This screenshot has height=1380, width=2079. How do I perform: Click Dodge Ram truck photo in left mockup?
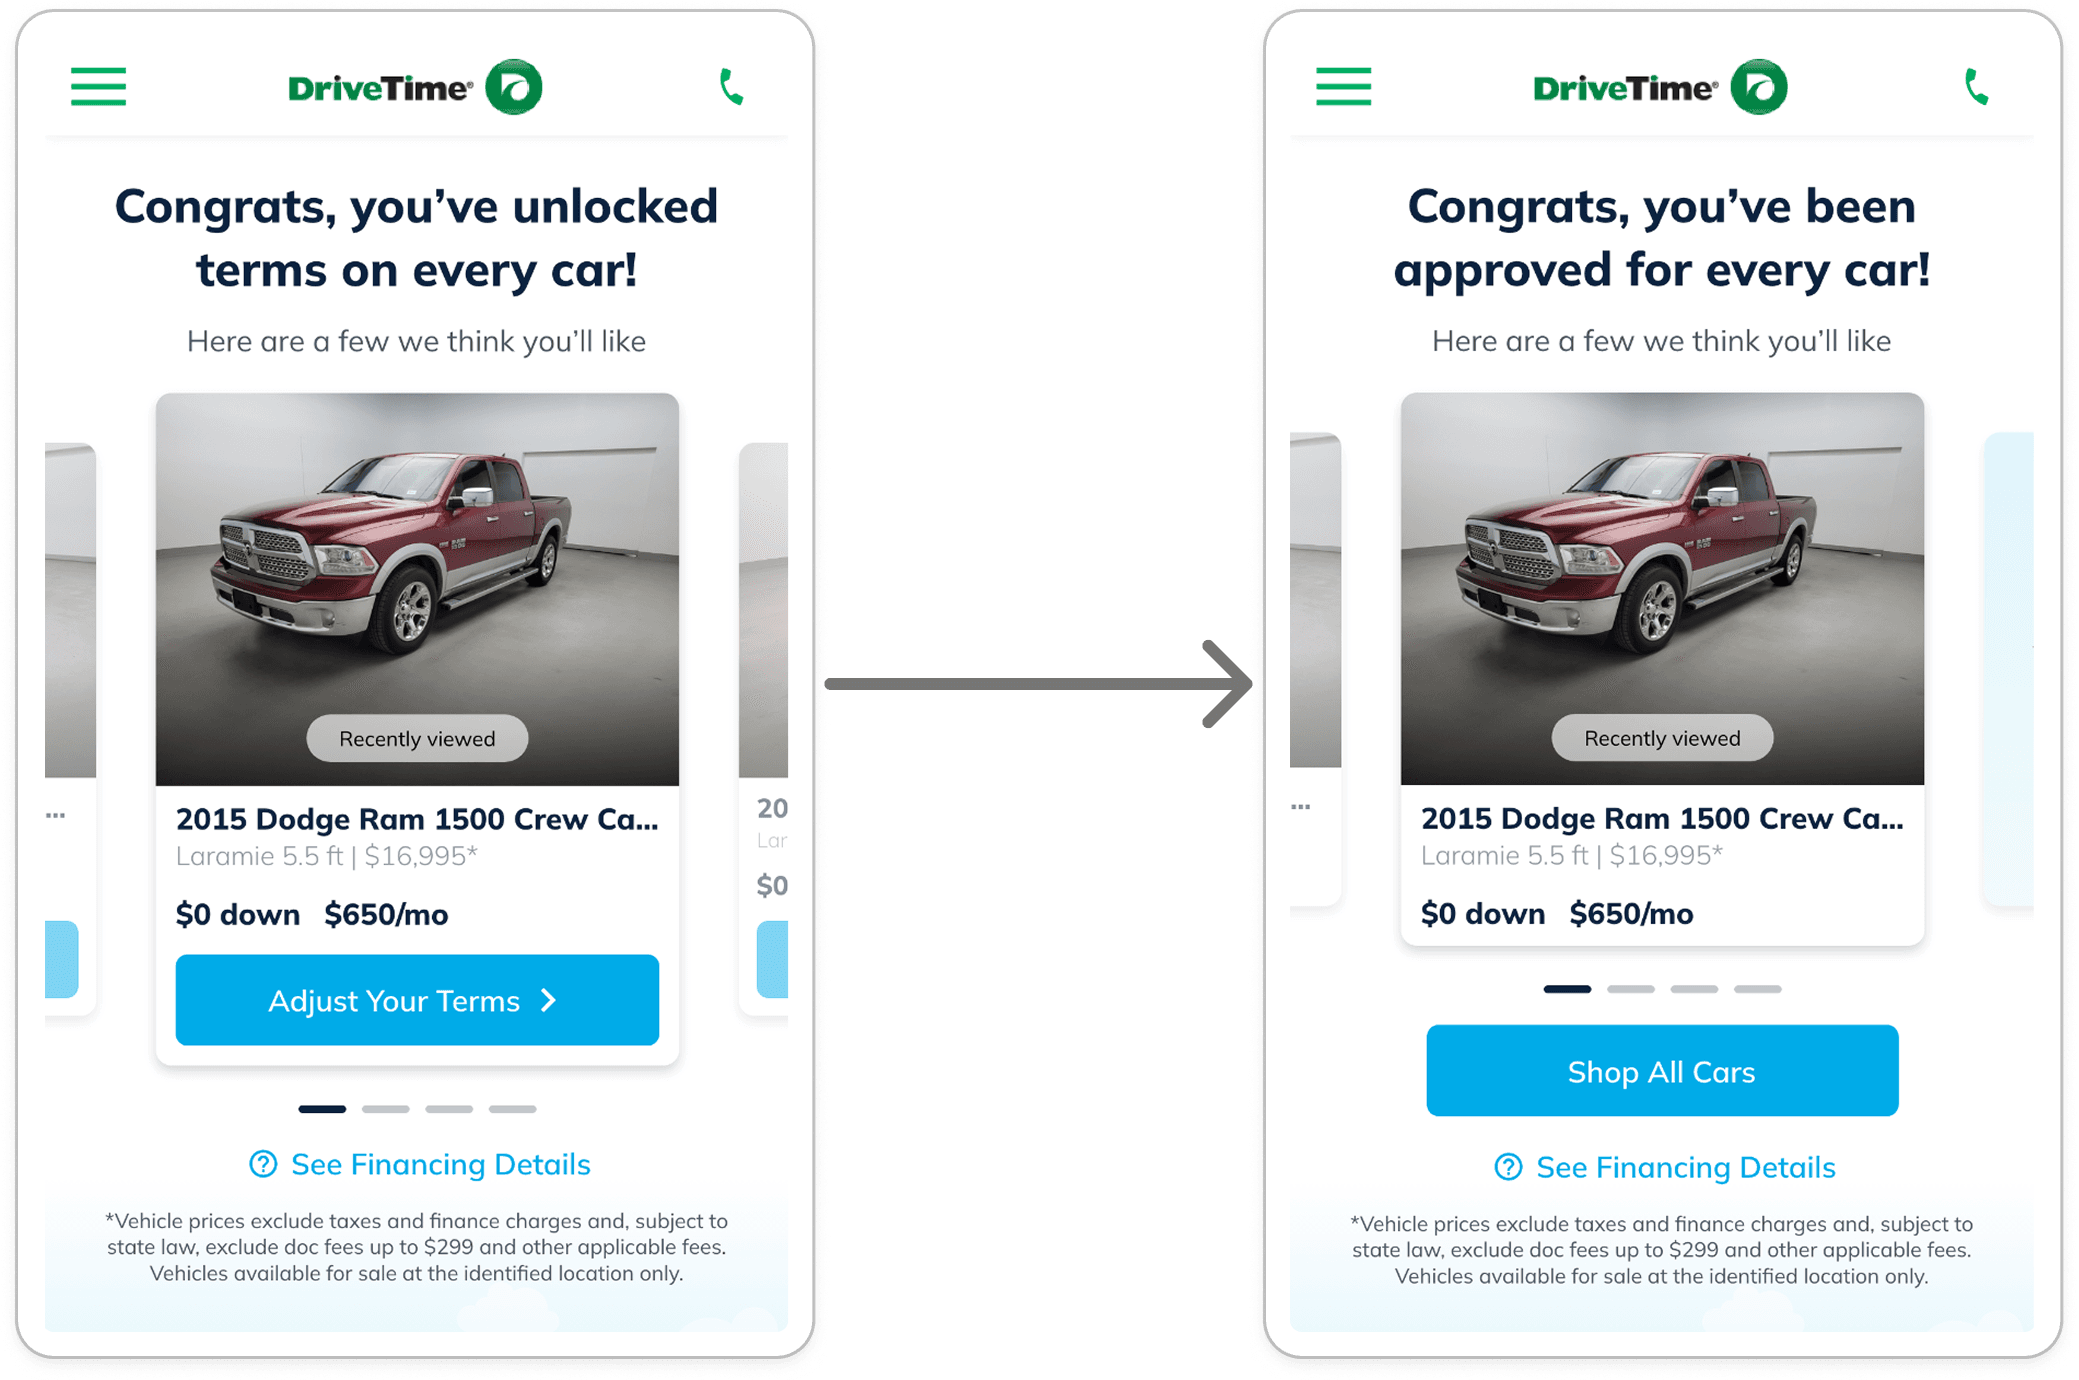click(x=417, y=589)
